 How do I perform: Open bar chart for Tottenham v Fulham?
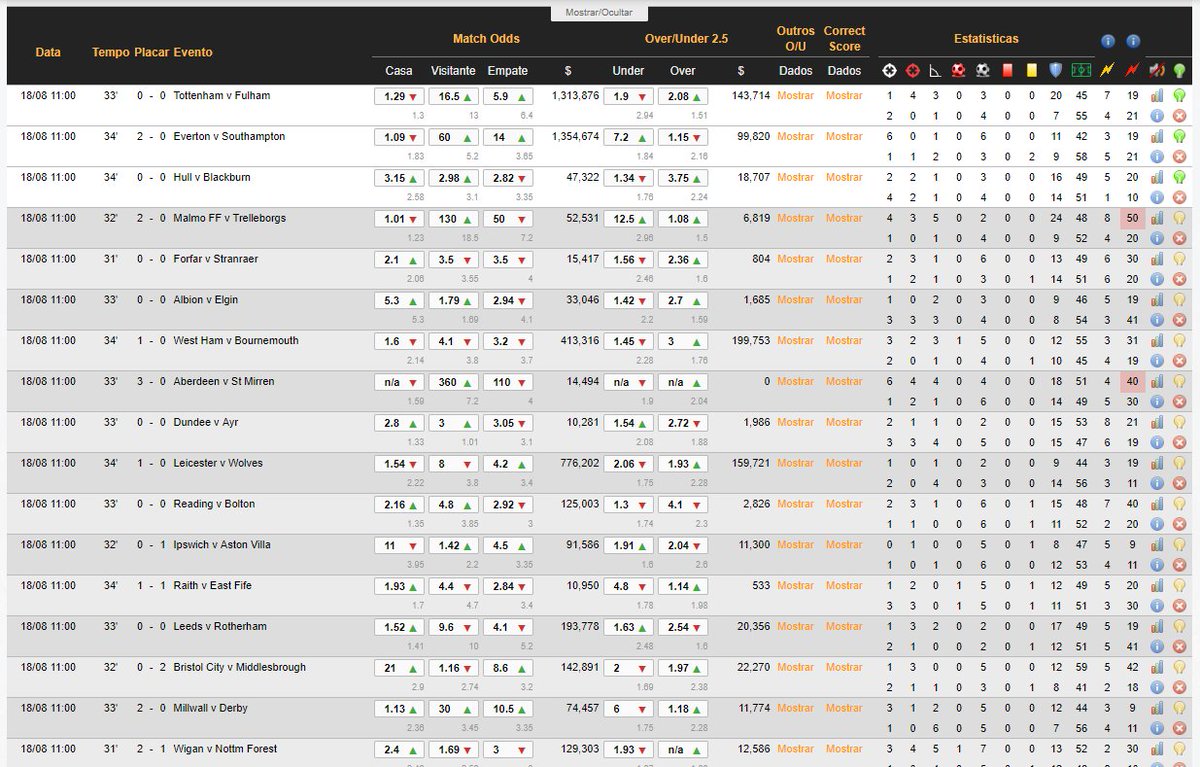pyautogui.click(x=1156, y=96)
